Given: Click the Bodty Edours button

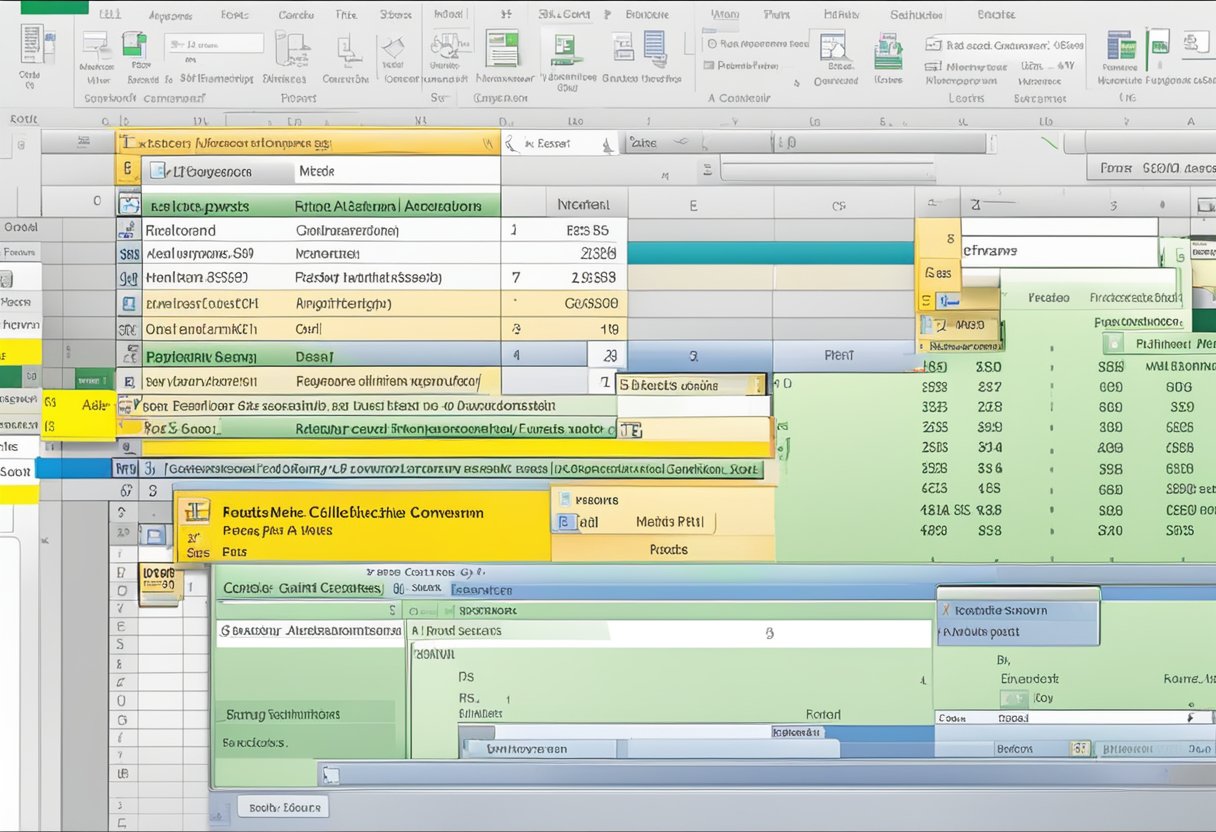Looking at the screenshot, I should click(x=285, y=807).
